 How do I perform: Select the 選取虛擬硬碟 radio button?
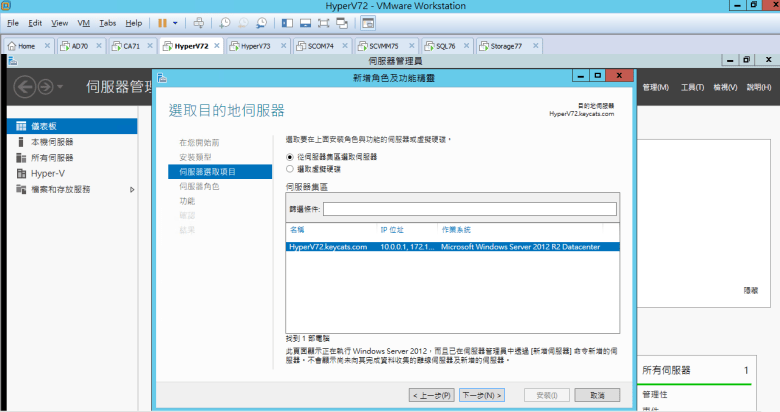pos(290,169)
